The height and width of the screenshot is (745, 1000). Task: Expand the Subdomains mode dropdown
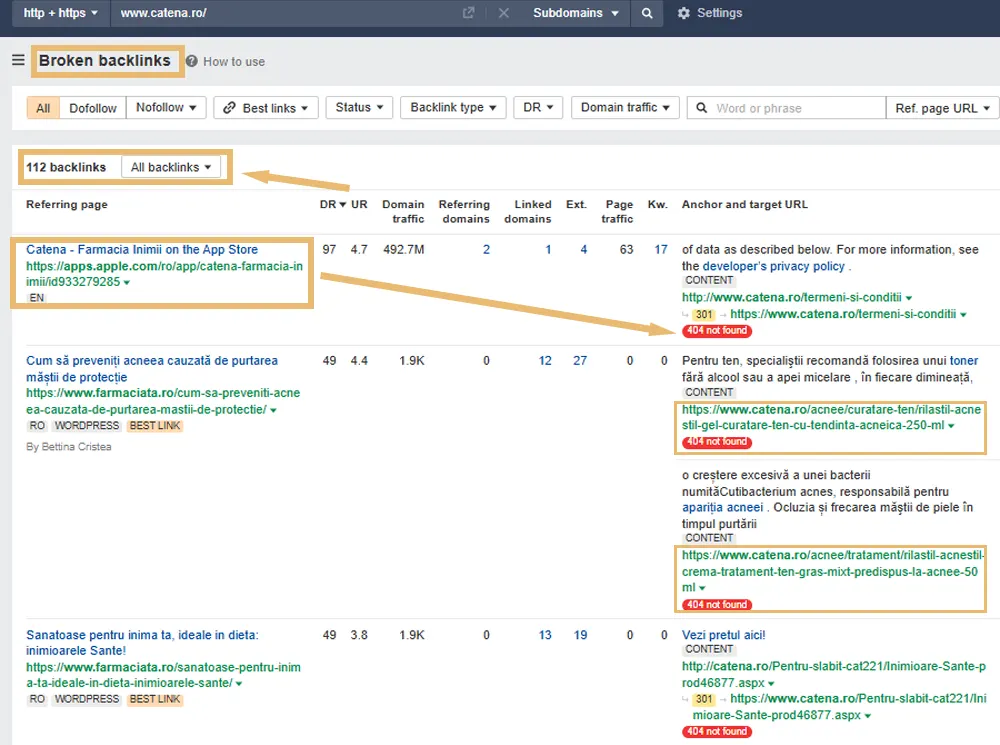575,14
